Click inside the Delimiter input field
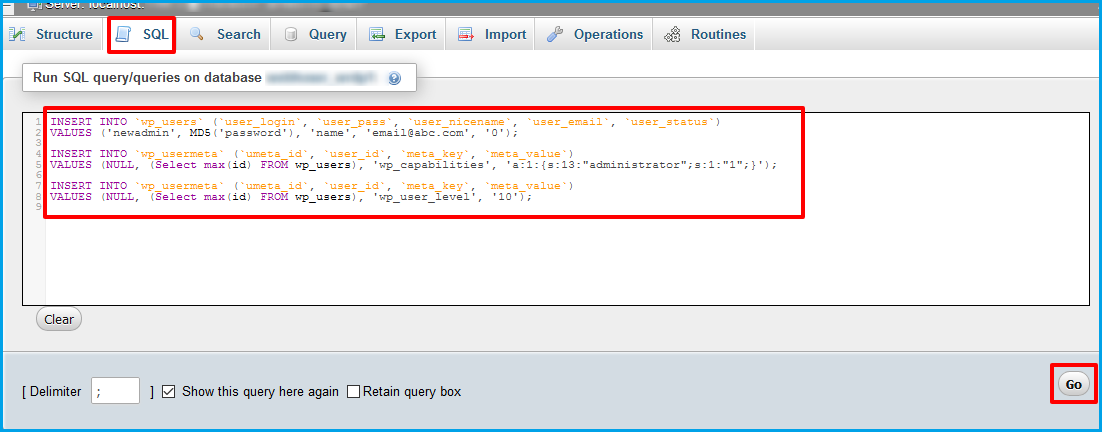This screenshot has width=1102, height=432. click(x=115, y=391)
